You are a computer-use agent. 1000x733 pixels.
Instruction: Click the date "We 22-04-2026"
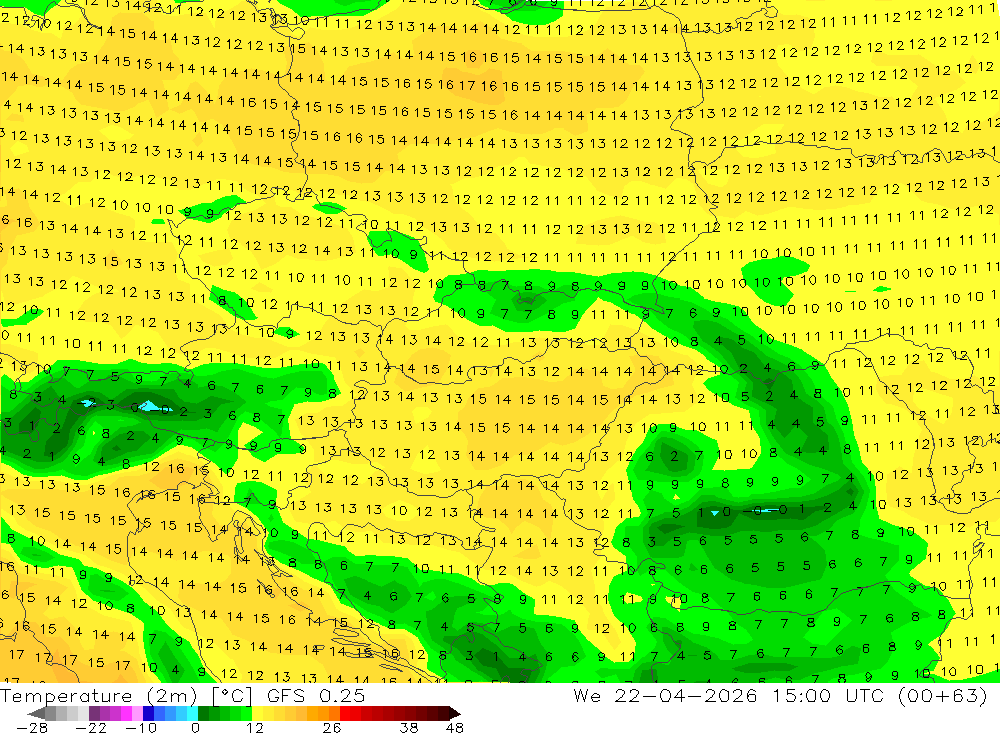(x=665, y=695)
